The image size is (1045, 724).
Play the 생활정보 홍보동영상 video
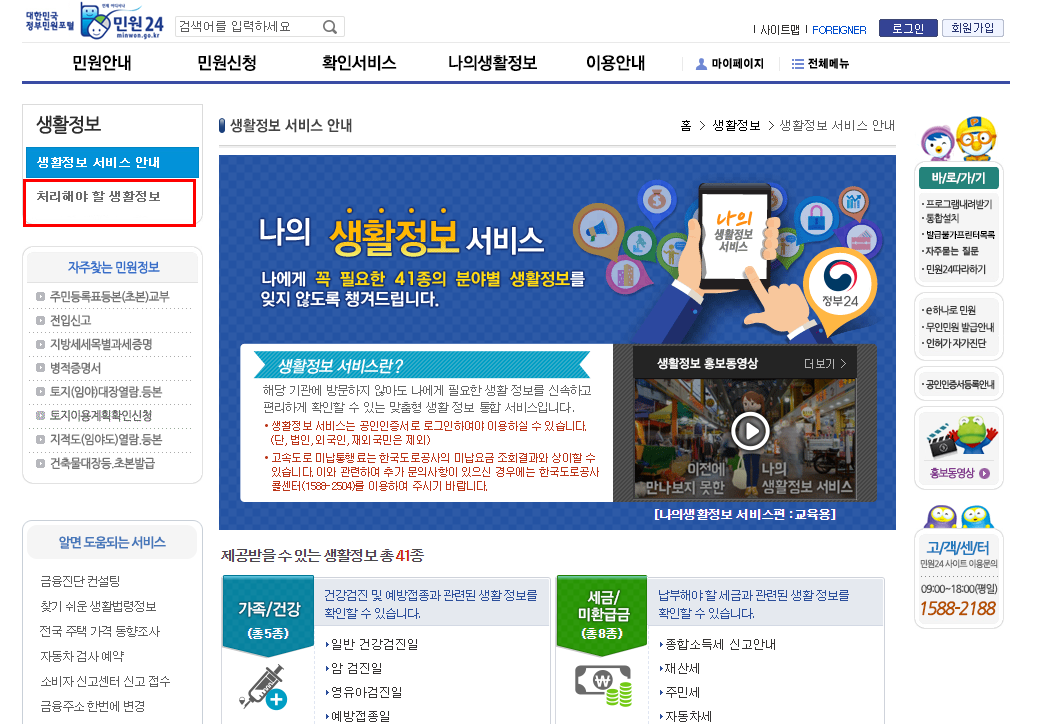[x=750, y=431]
